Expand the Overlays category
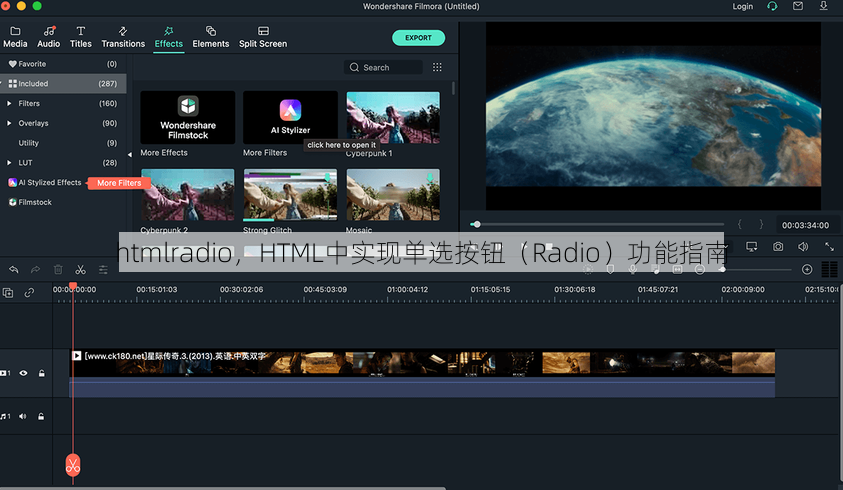Viewport: 843px width, 490px height. (9, 123)
